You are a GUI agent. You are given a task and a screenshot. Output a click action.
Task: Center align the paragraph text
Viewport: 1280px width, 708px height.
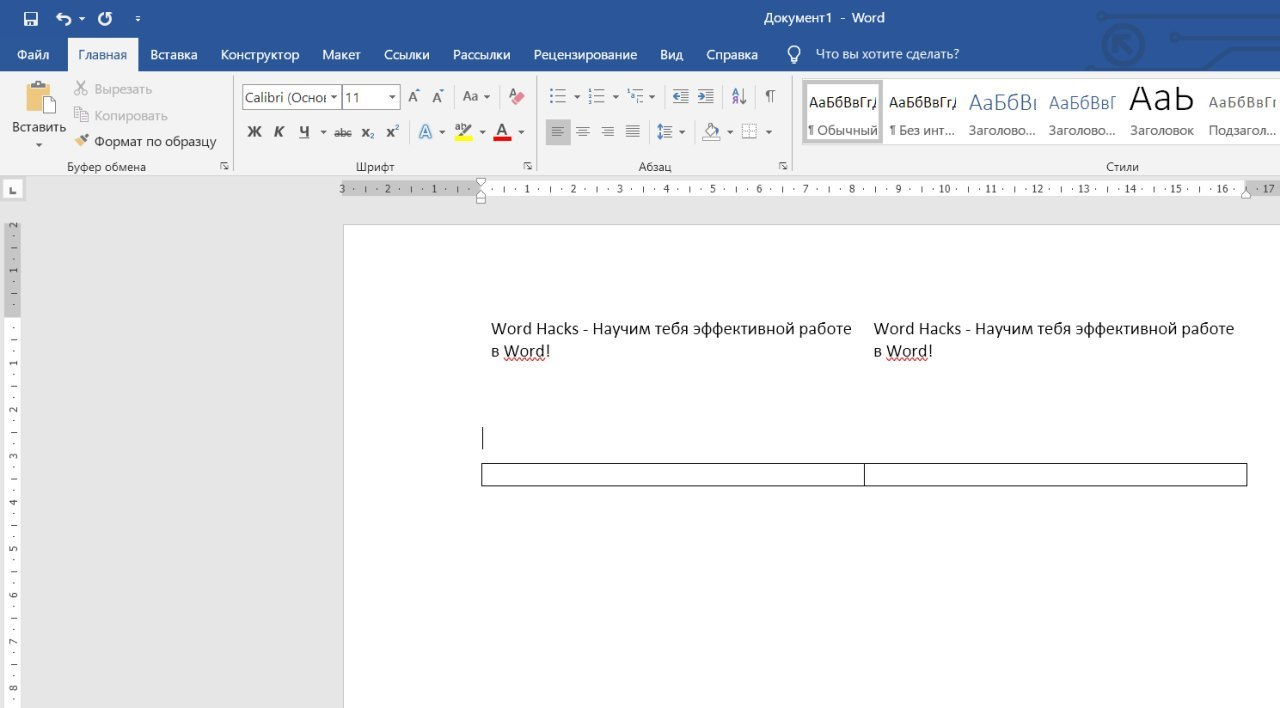(582, 132)
